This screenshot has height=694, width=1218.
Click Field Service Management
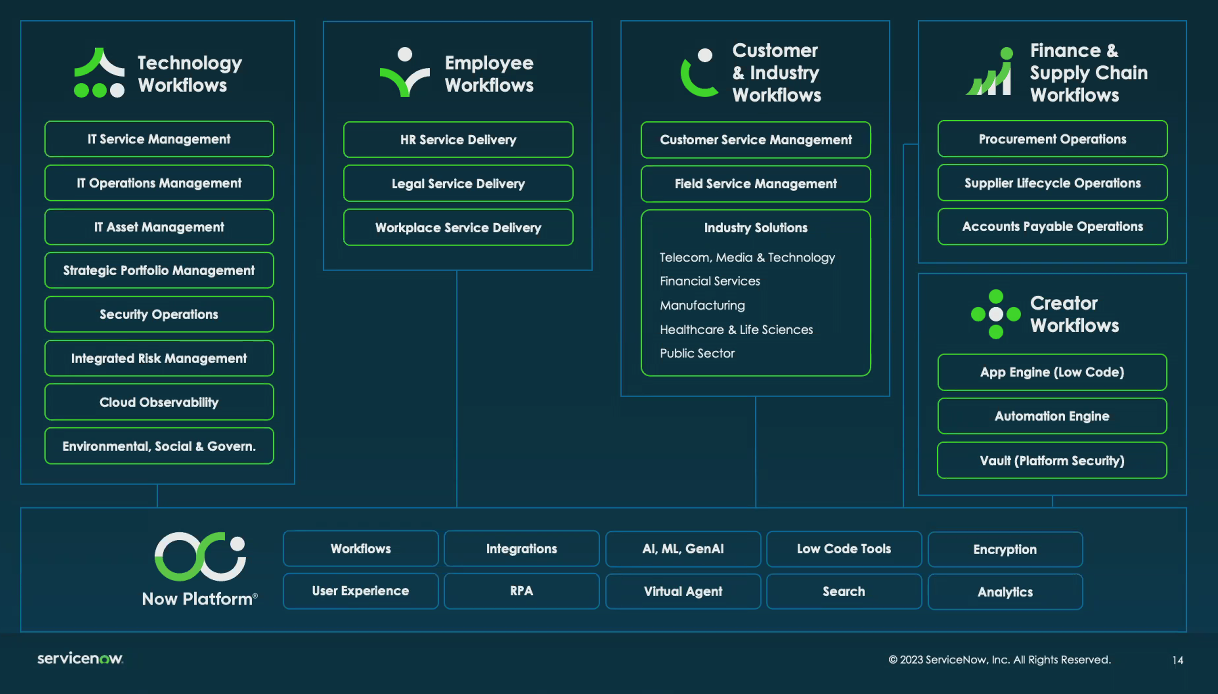tap(755, 184)
